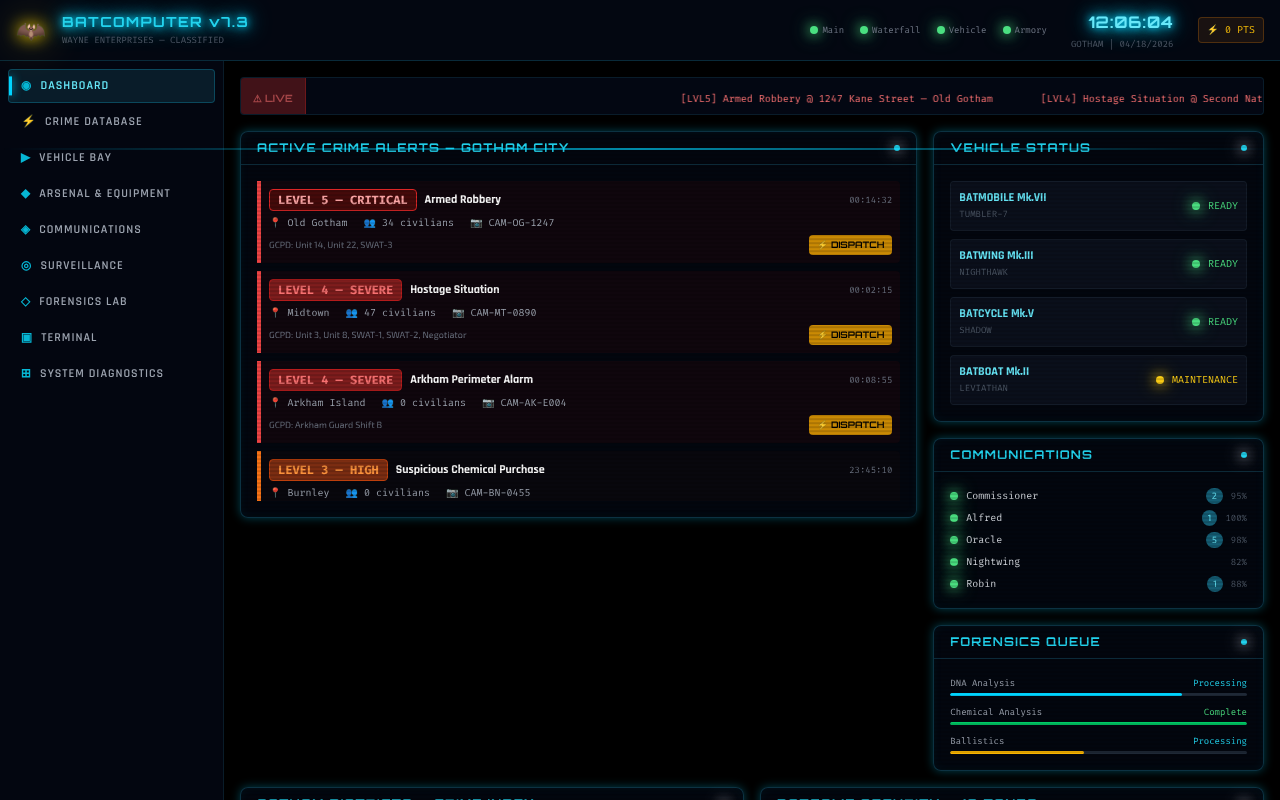Open Terminal from the sidebar
This screenshot has width=1280, height=800.
(x=112, y=337)
